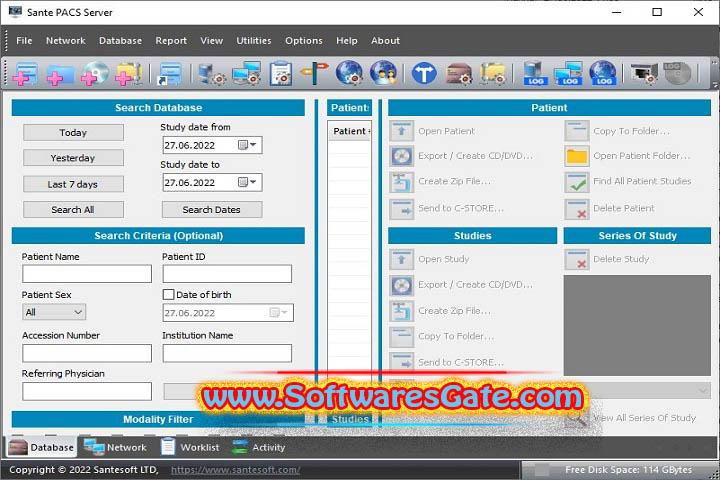Viewport: 720px width, 480px height.
Task: Click the file shortcut toolbar icon
Action: [x=169, y=73]
